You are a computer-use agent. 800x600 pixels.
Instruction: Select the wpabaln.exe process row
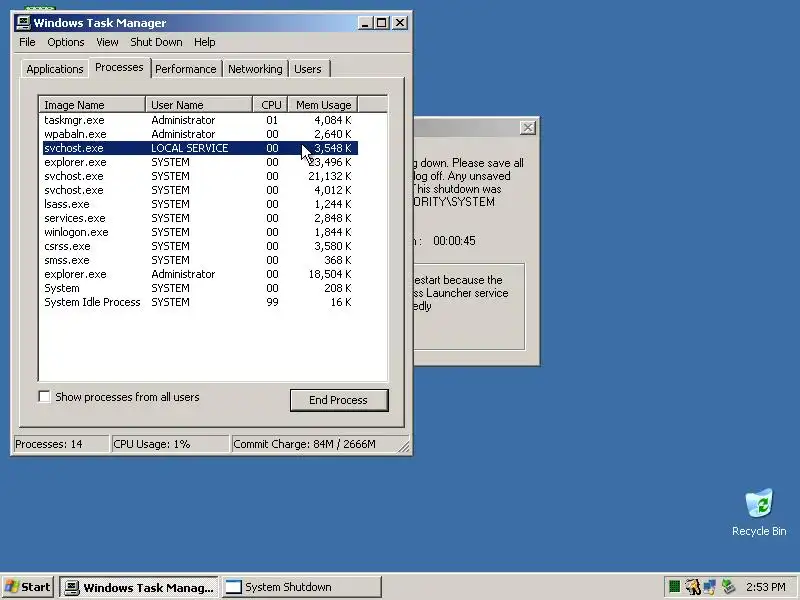(x=200, y=134)
